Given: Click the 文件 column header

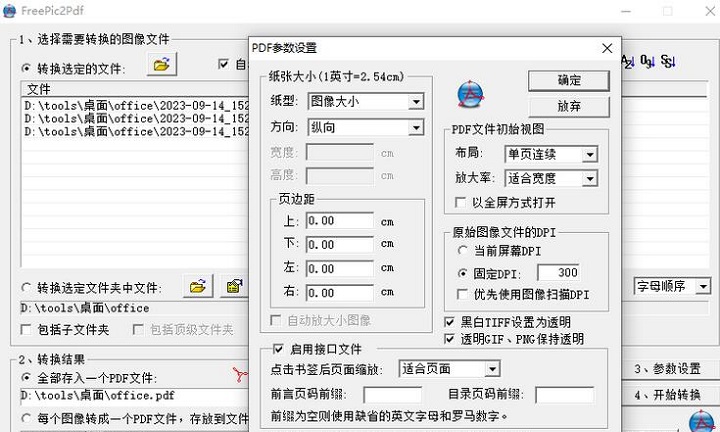Looking at the screenshot, I should coord(135,89).
